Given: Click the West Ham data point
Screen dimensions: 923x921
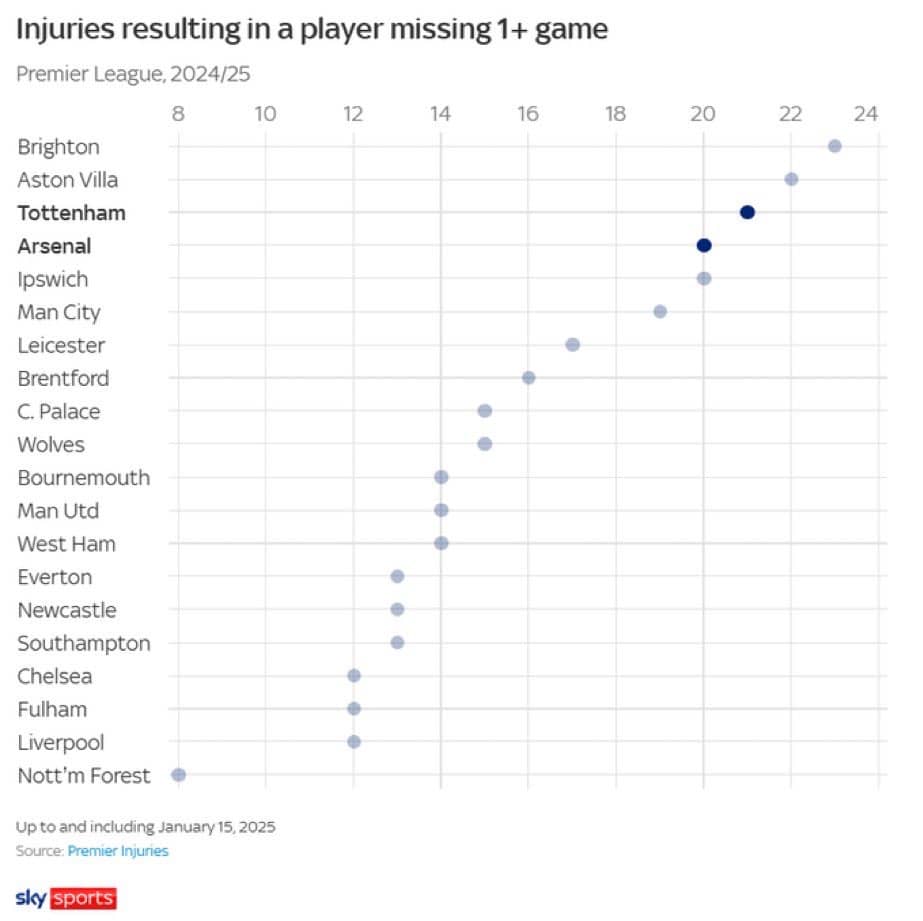Looking at the screenshot, I should [441, 543].
